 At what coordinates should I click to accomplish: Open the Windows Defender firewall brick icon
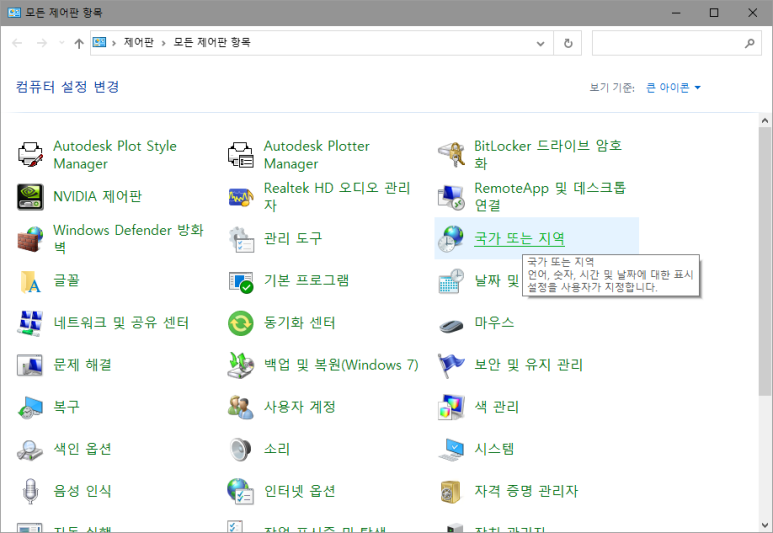[x=30, y=239]
